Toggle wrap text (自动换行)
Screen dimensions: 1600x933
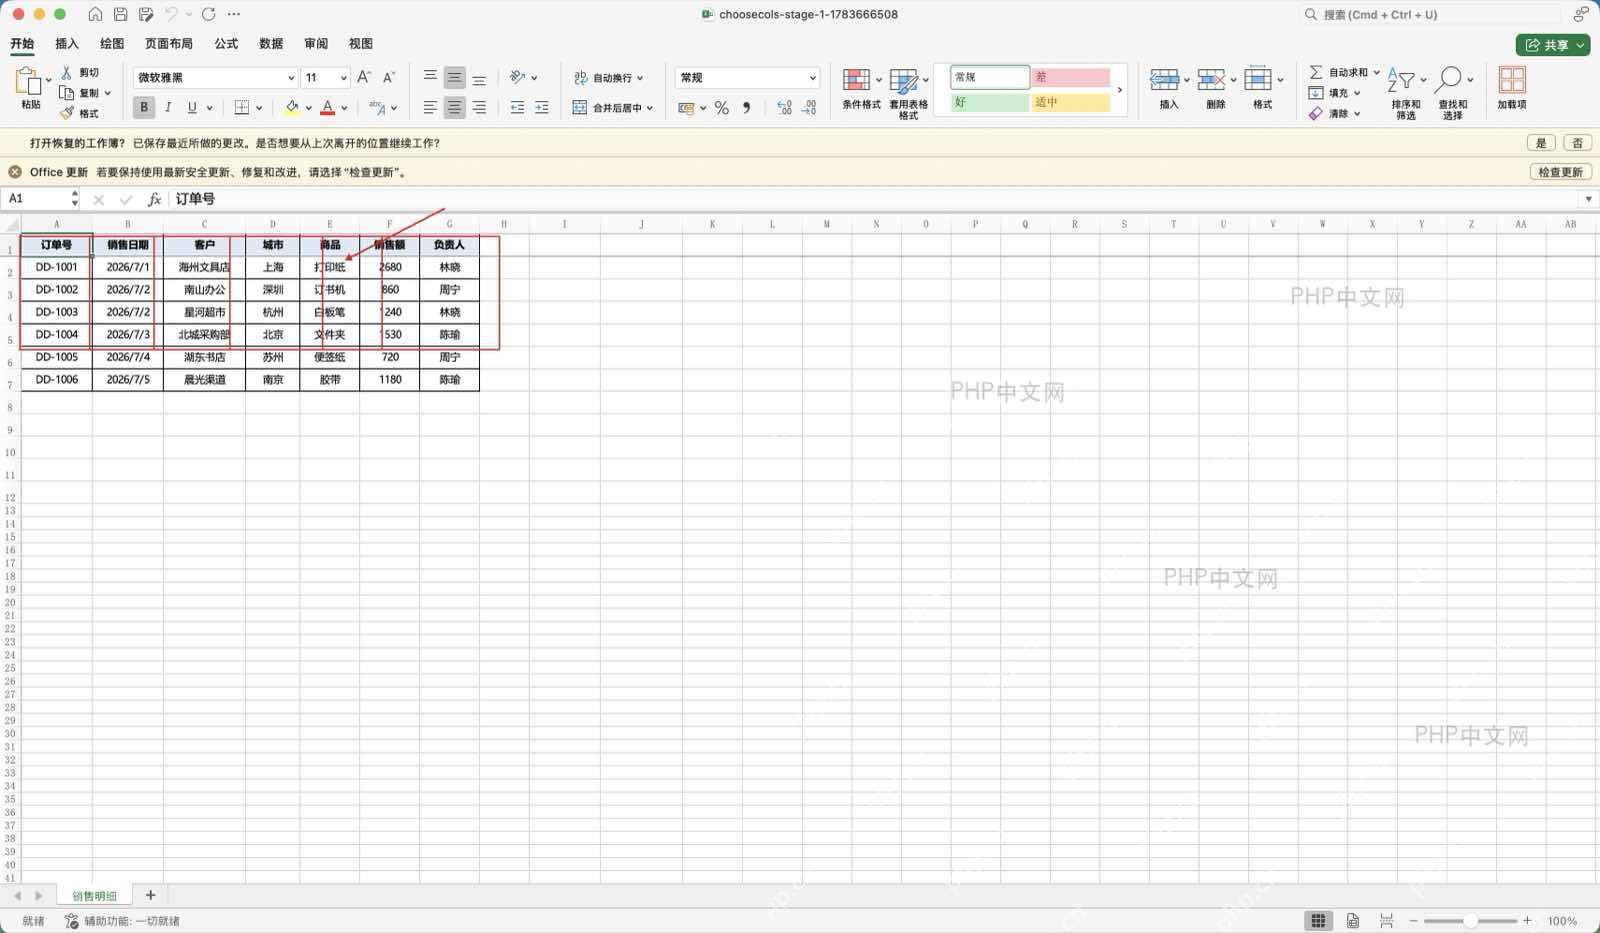tap(609, 77)
